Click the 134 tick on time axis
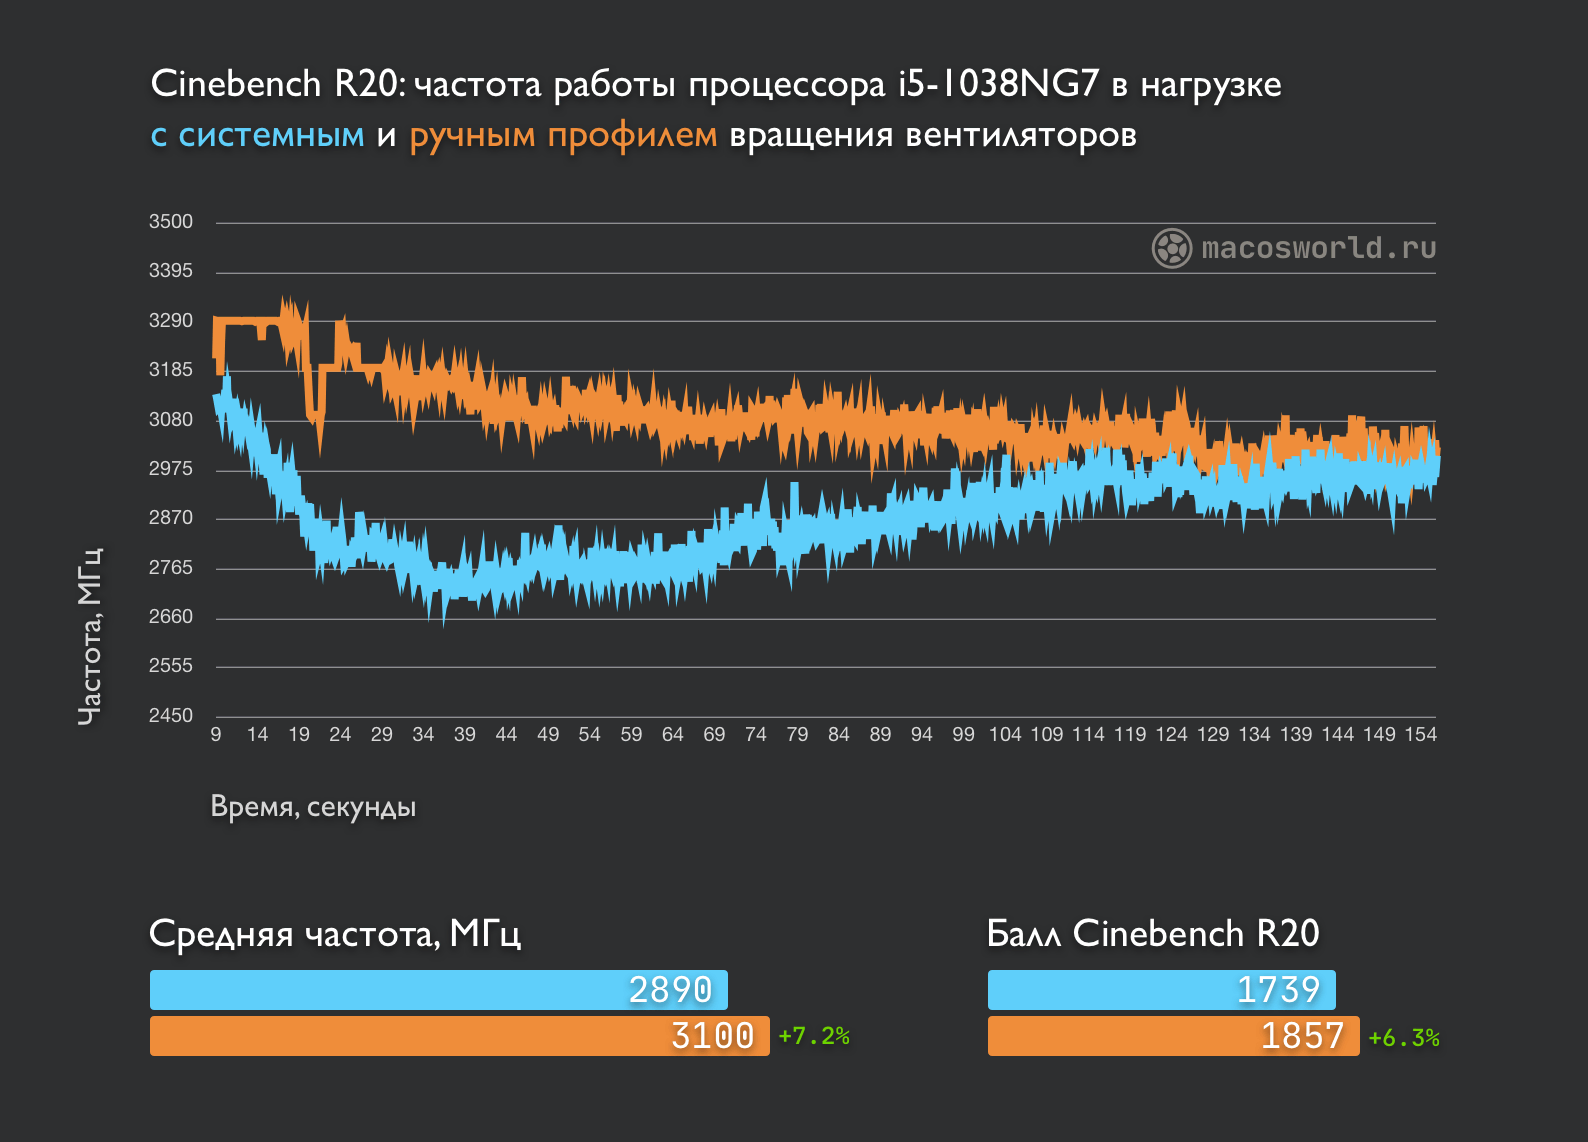This screenshot has height=1142, width=1588. 1254,735
